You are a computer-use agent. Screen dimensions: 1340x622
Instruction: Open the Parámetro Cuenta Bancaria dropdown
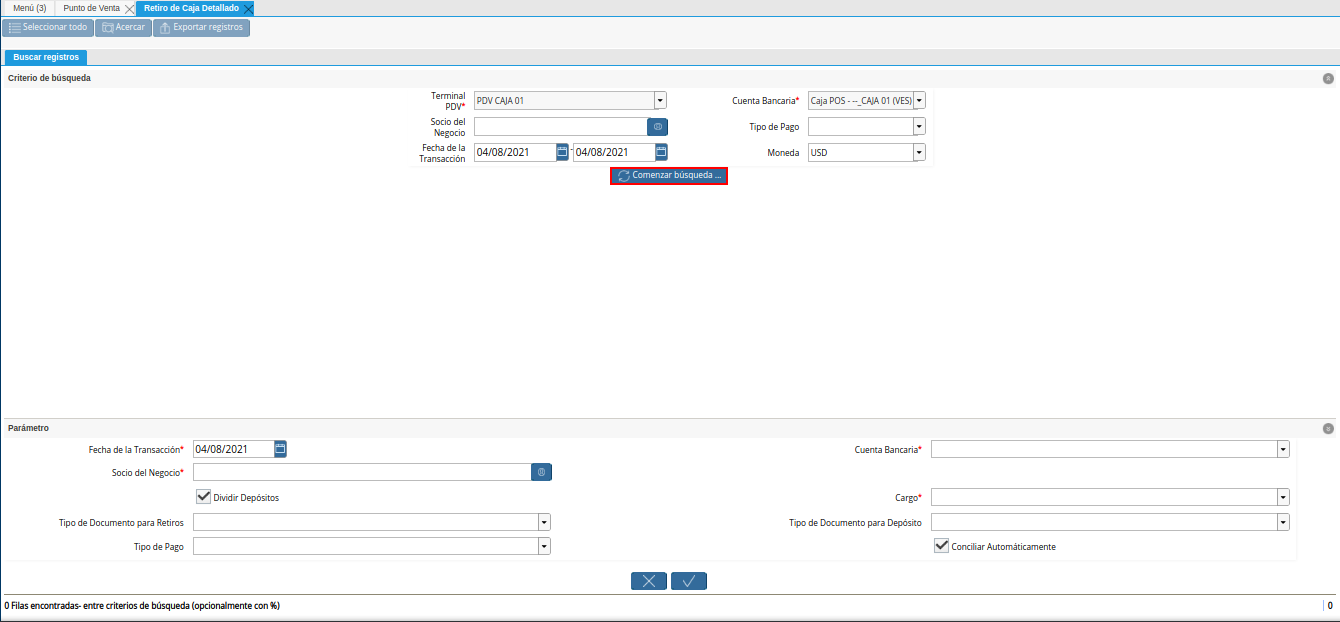pyautogui.click(x=1283, y=449)
